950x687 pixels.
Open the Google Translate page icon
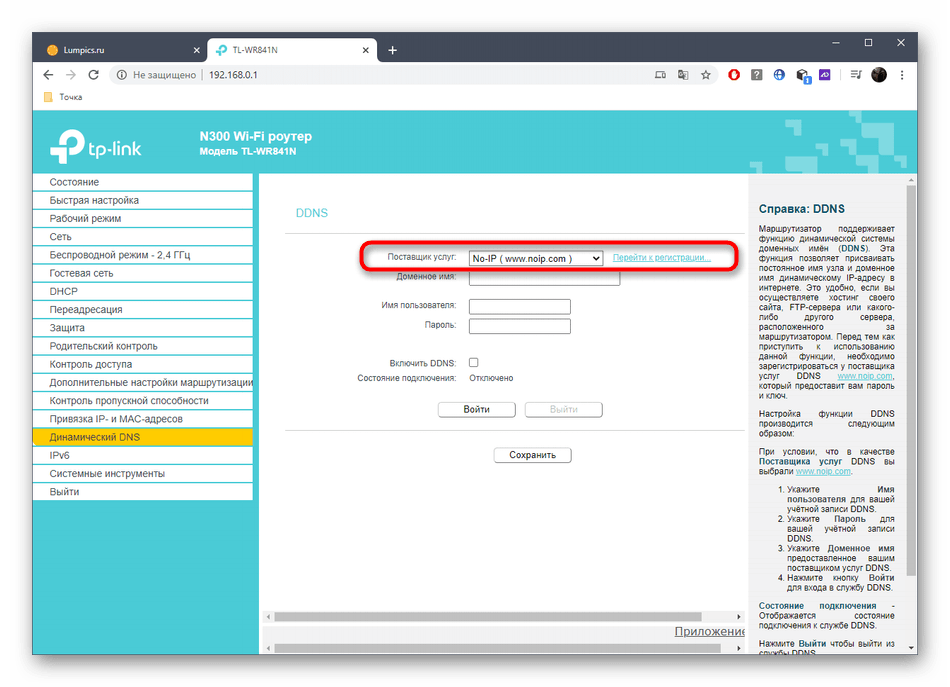683,75
